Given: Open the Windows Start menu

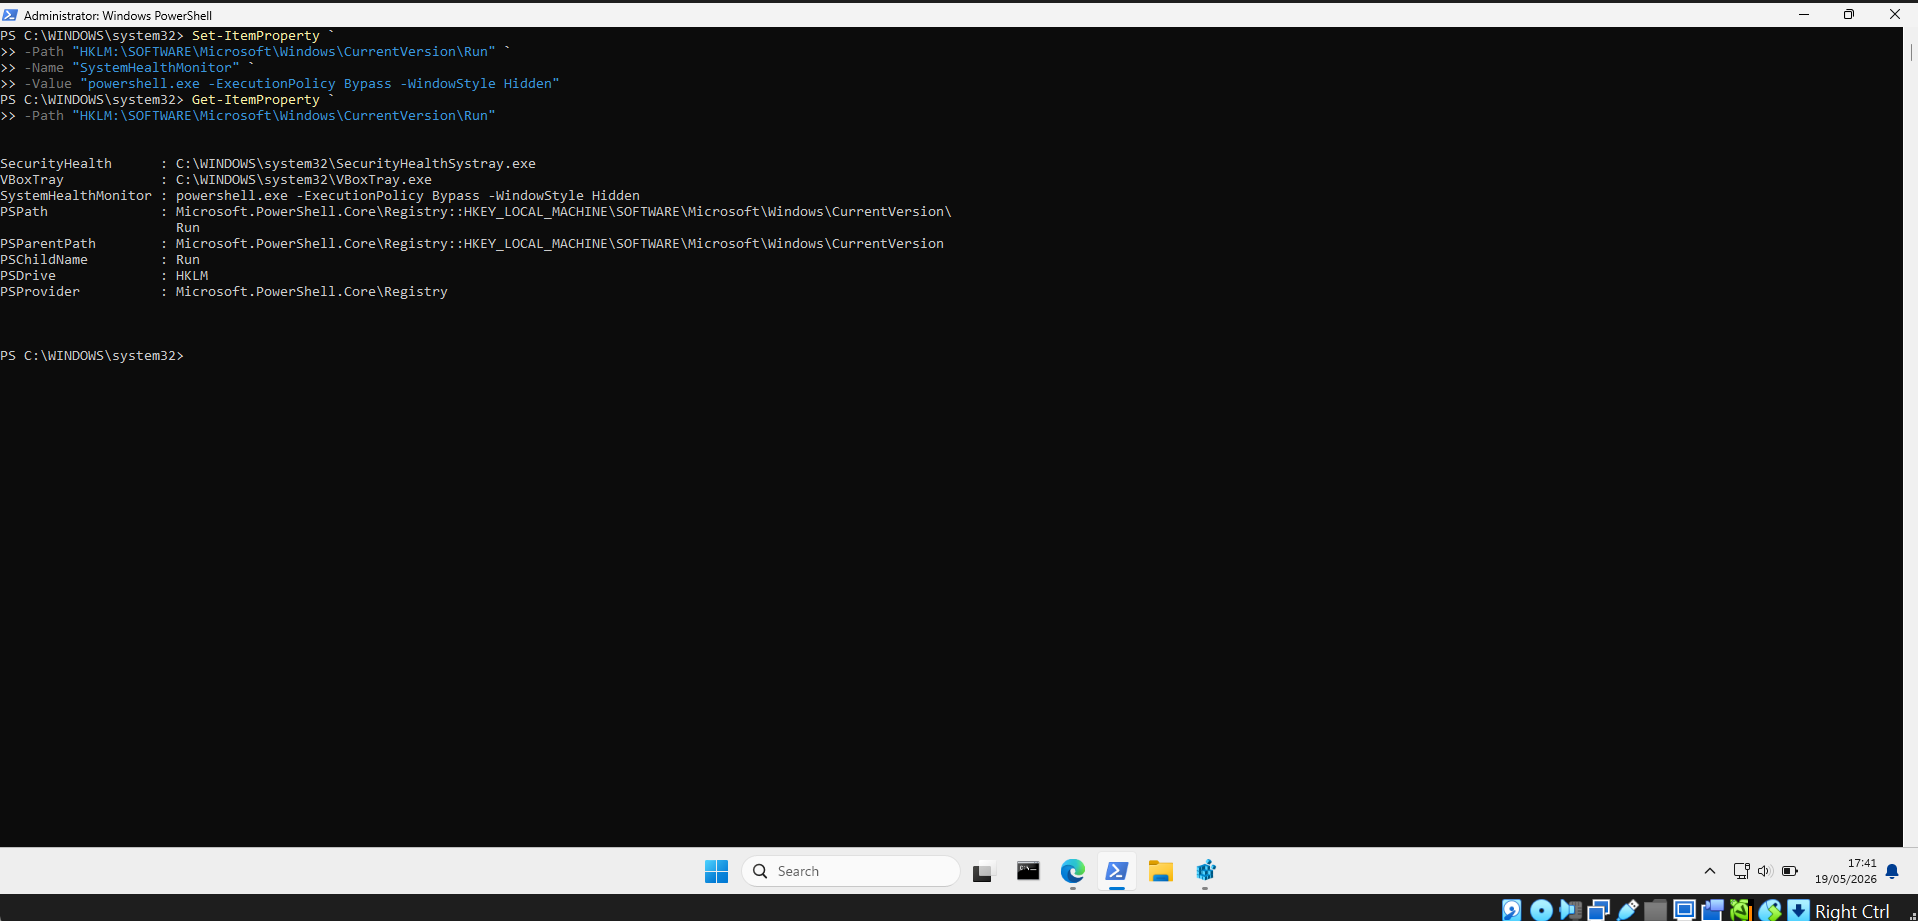Looking at the screenshot, I should [716, 871].
